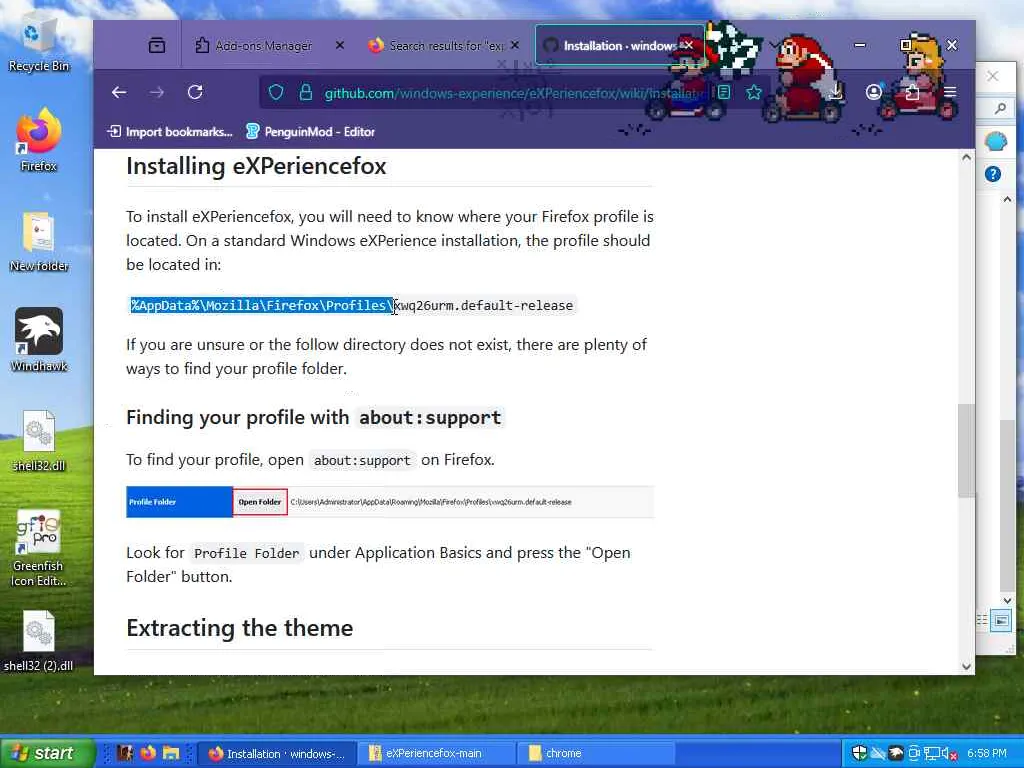Image resolution: width=1024 pixels, height=768 pixels.
Task: Switch to eXPeriencefox-main taskbar window
Action: tap(436, 753)
